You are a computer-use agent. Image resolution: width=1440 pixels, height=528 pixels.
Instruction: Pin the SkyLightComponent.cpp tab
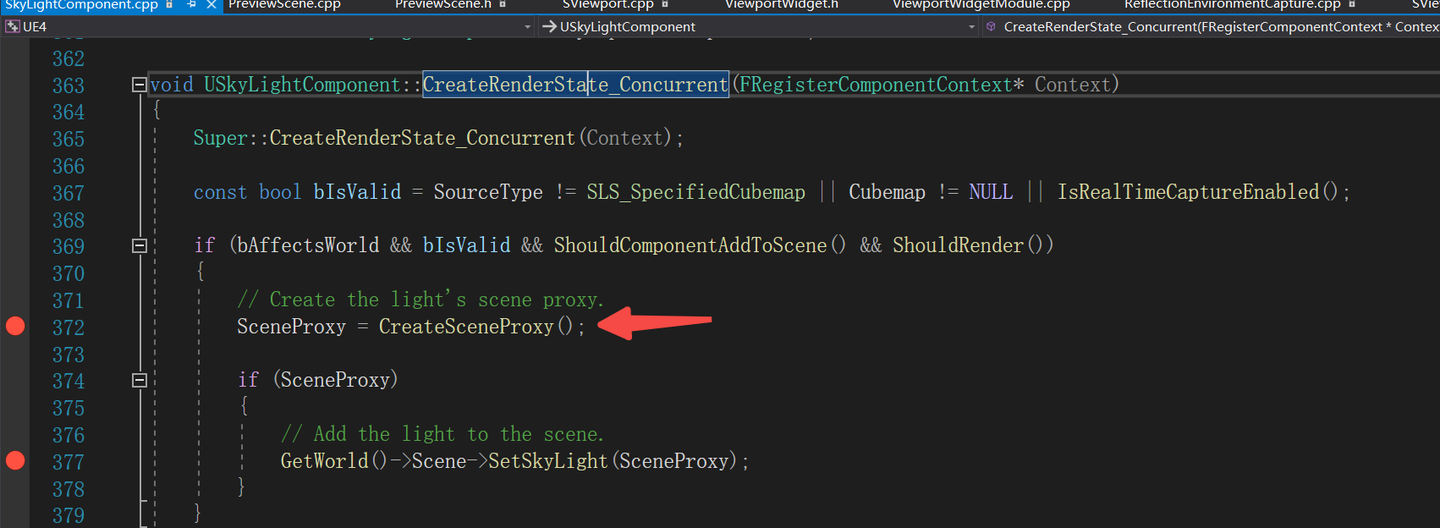pos(191,5)
